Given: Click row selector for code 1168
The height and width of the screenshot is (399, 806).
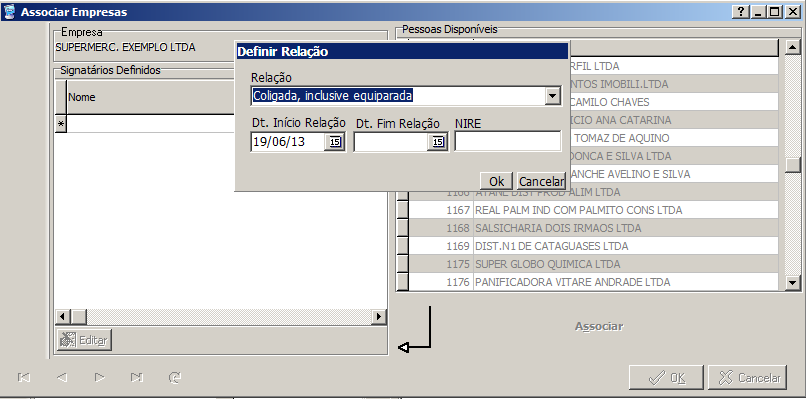Looking at the screenshot, I should [x=402, y=228].
